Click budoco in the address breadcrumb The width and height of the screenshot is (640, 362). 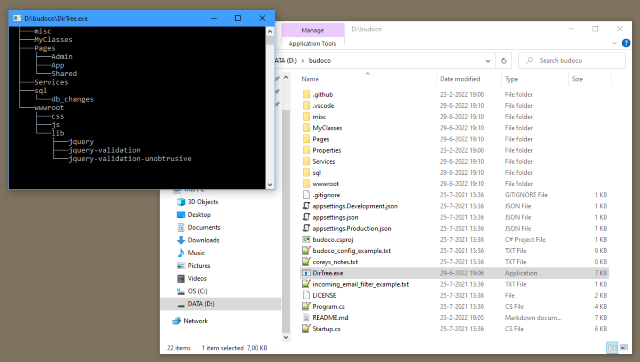(320, 60)
